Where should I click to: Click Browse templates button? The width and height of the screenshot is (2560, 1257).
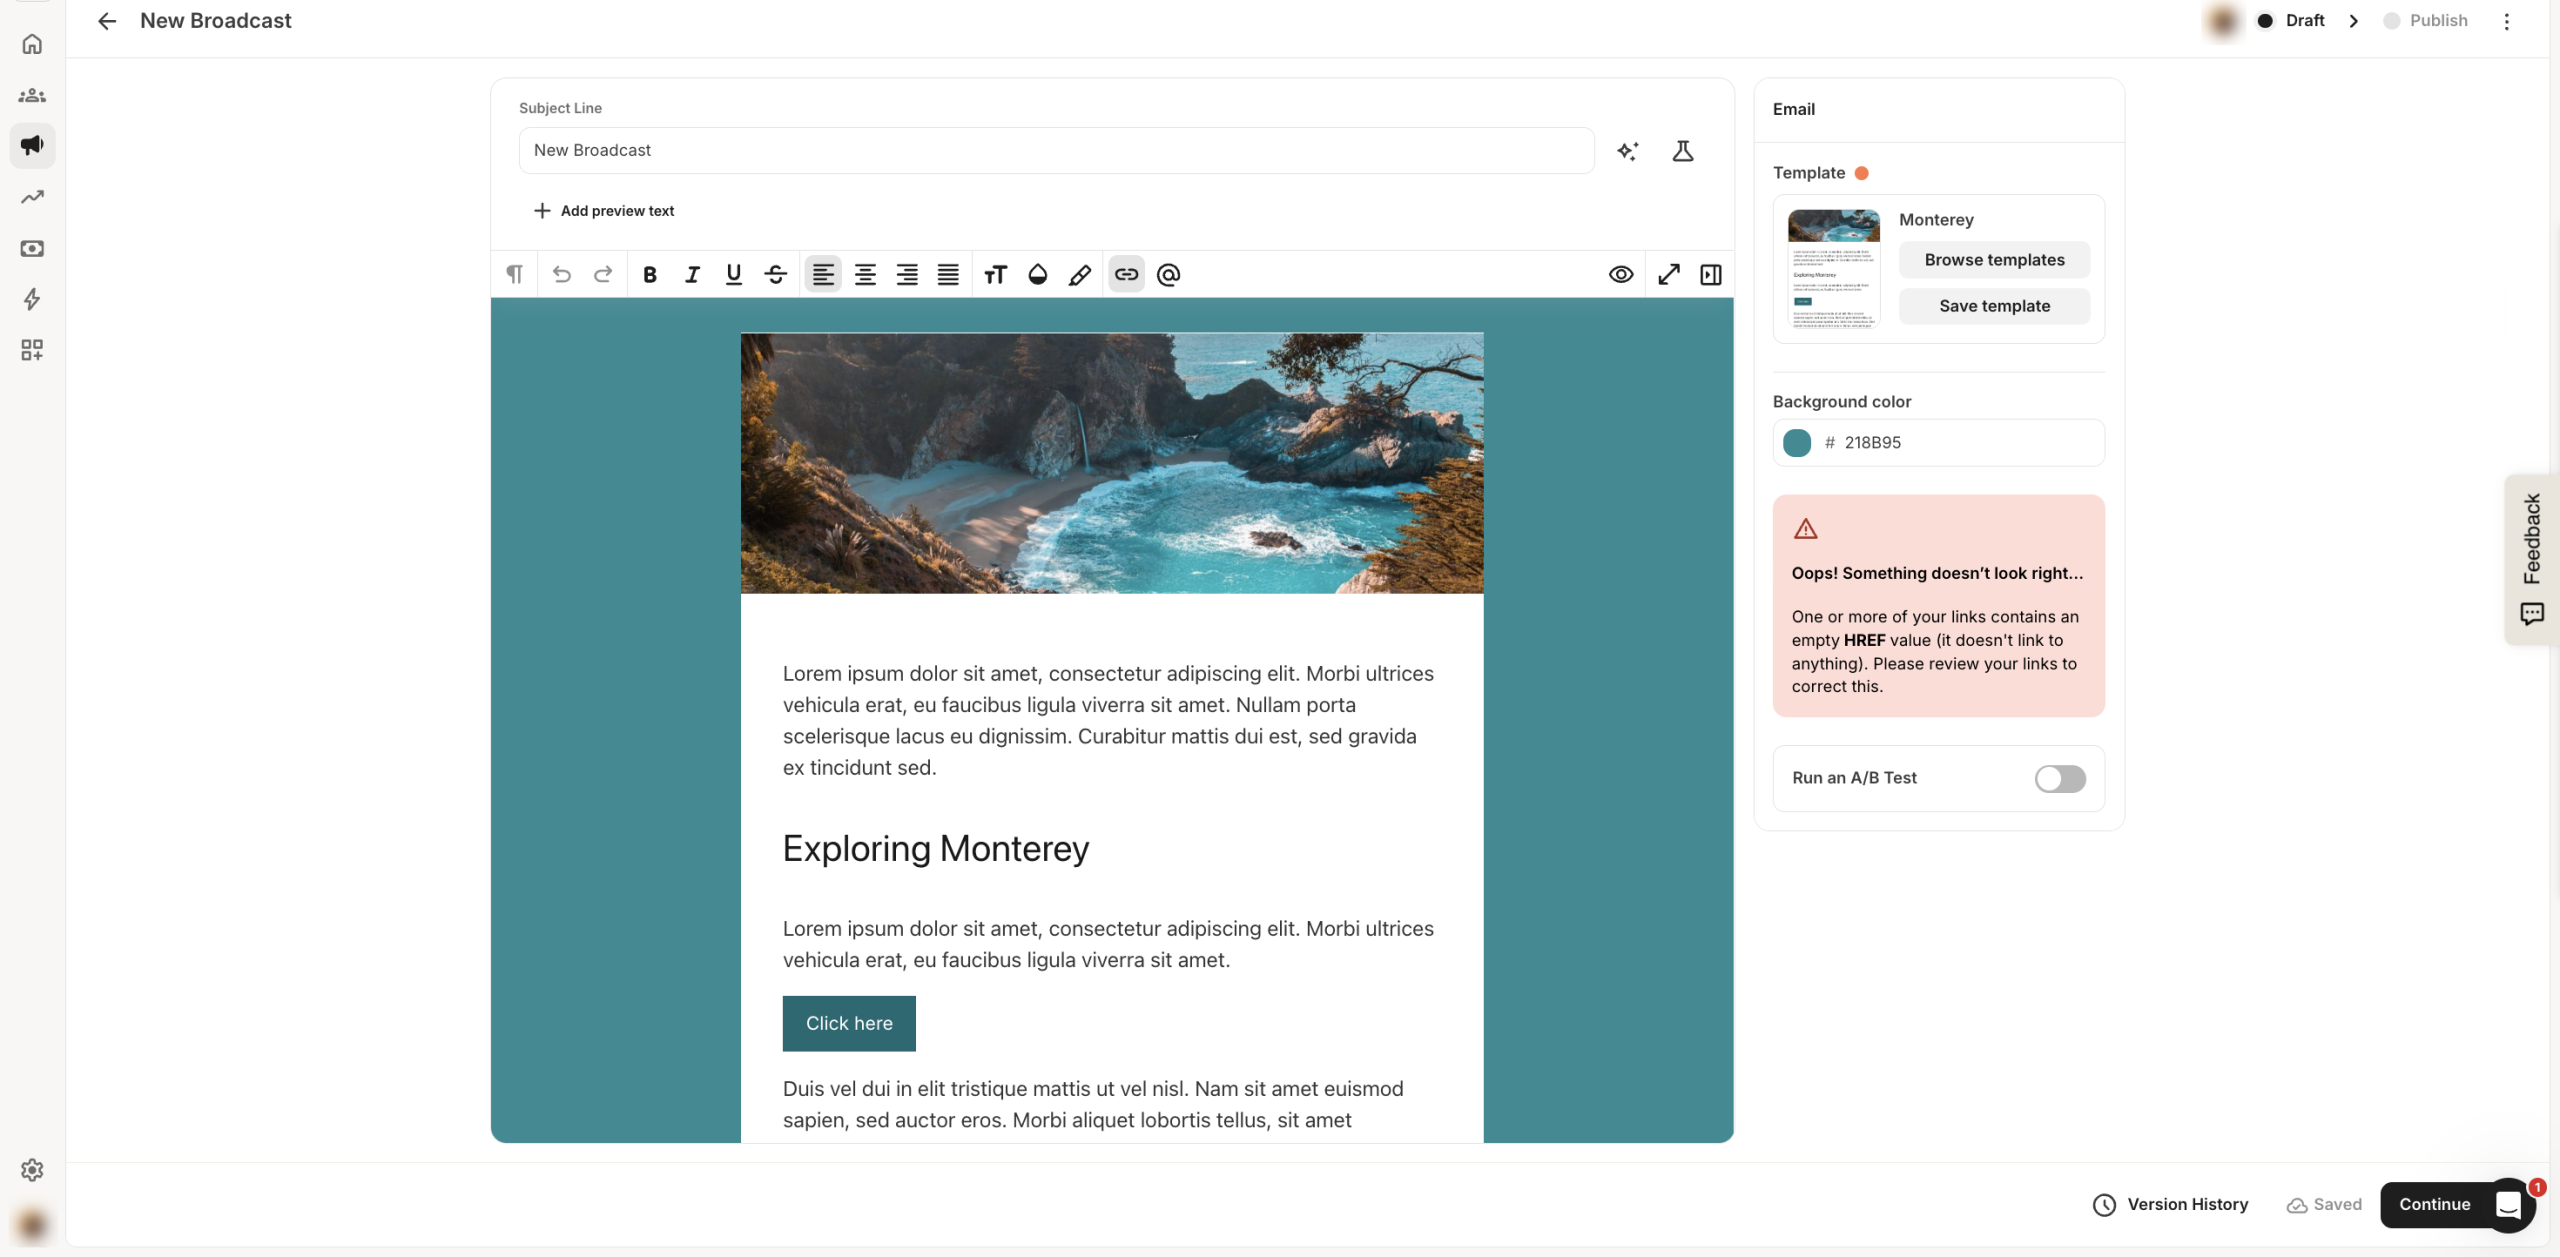pos(1994,260)
